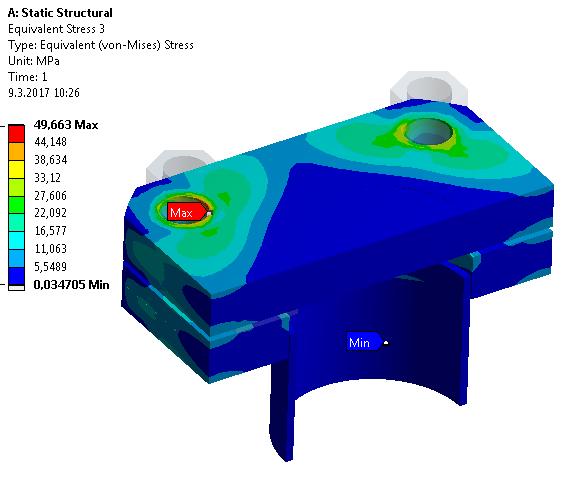Image resolution: width=566 pixels, height=477 pixels.
Task: Select the red legend color band
Action: tap(17, 134)
